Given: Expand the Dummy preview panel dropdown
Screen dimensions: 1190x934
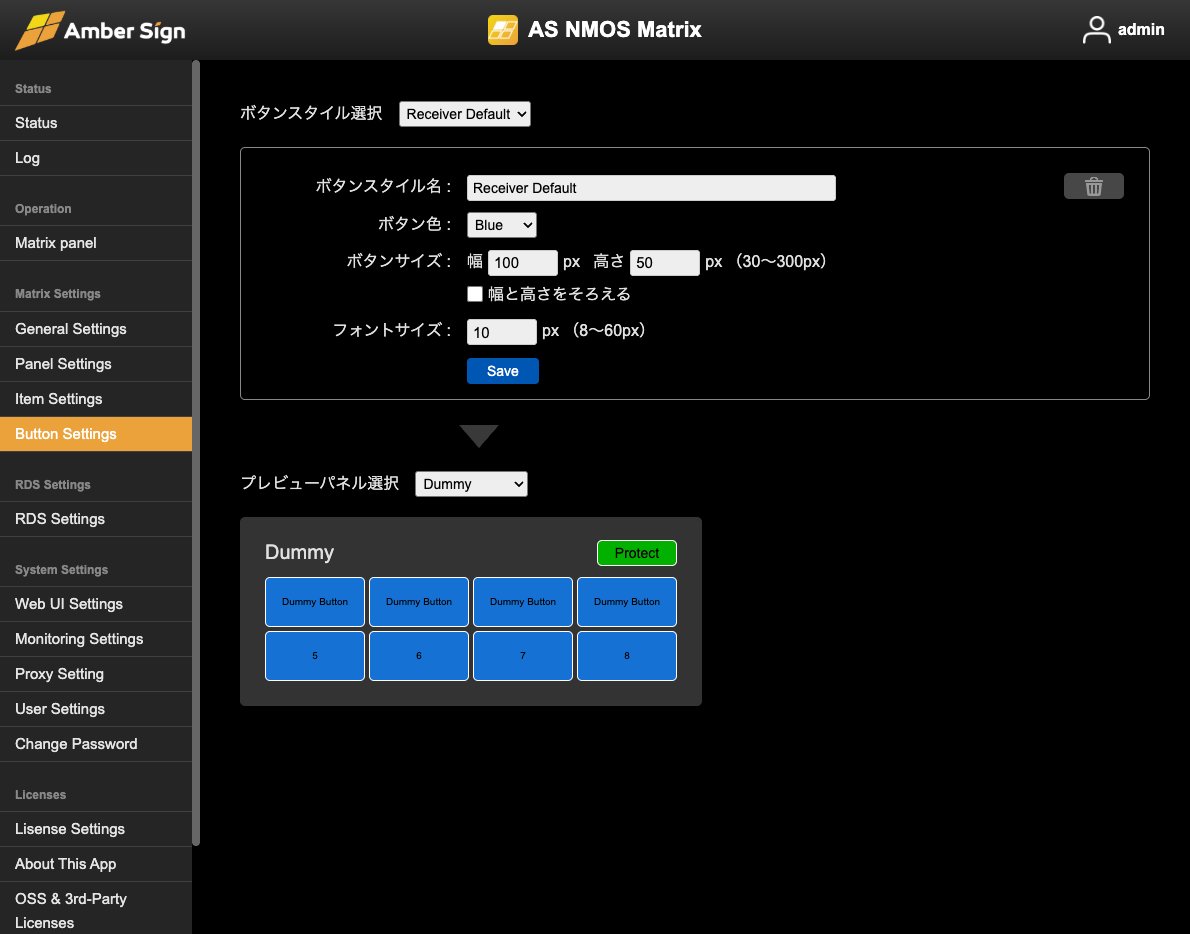Looking at the screenshot, I should pos(470,484).
